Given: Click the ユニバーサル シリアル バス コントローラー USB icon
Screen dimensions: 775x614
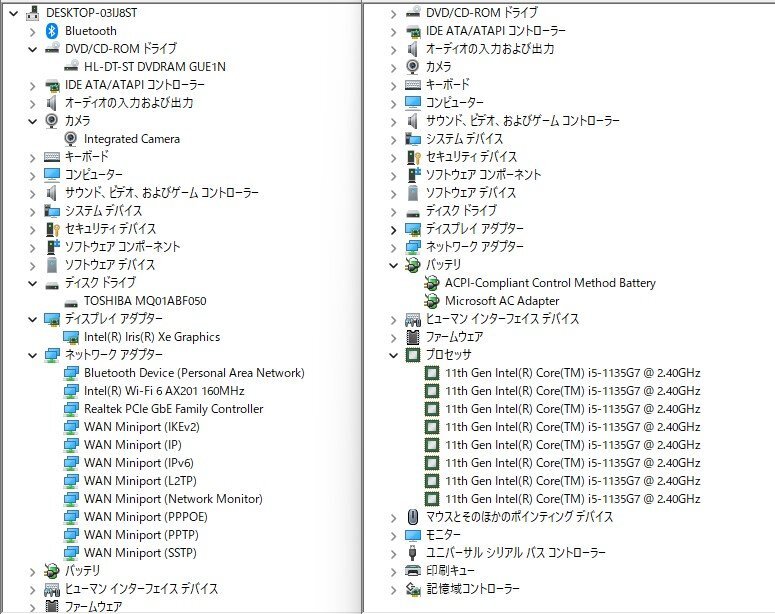Looking at the screenshot, I should (x=413, y=553).
